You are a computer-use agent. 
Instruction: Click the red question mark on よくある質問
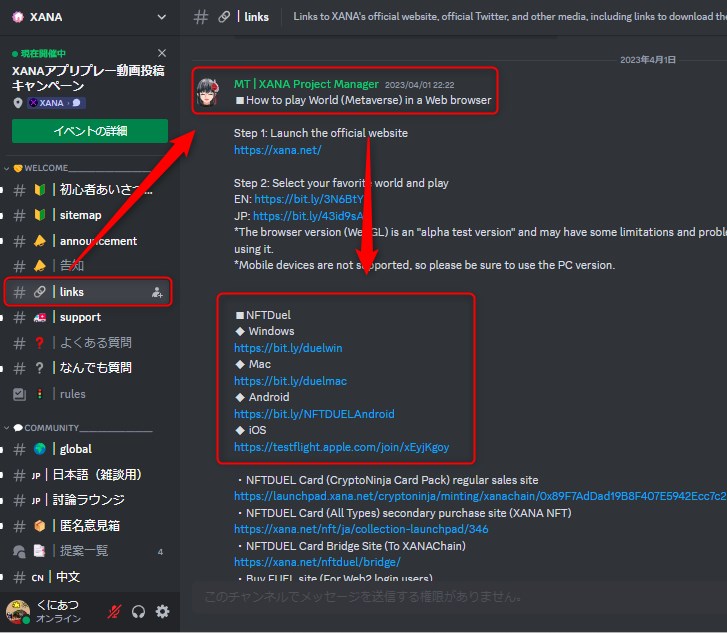click(39, 343)
